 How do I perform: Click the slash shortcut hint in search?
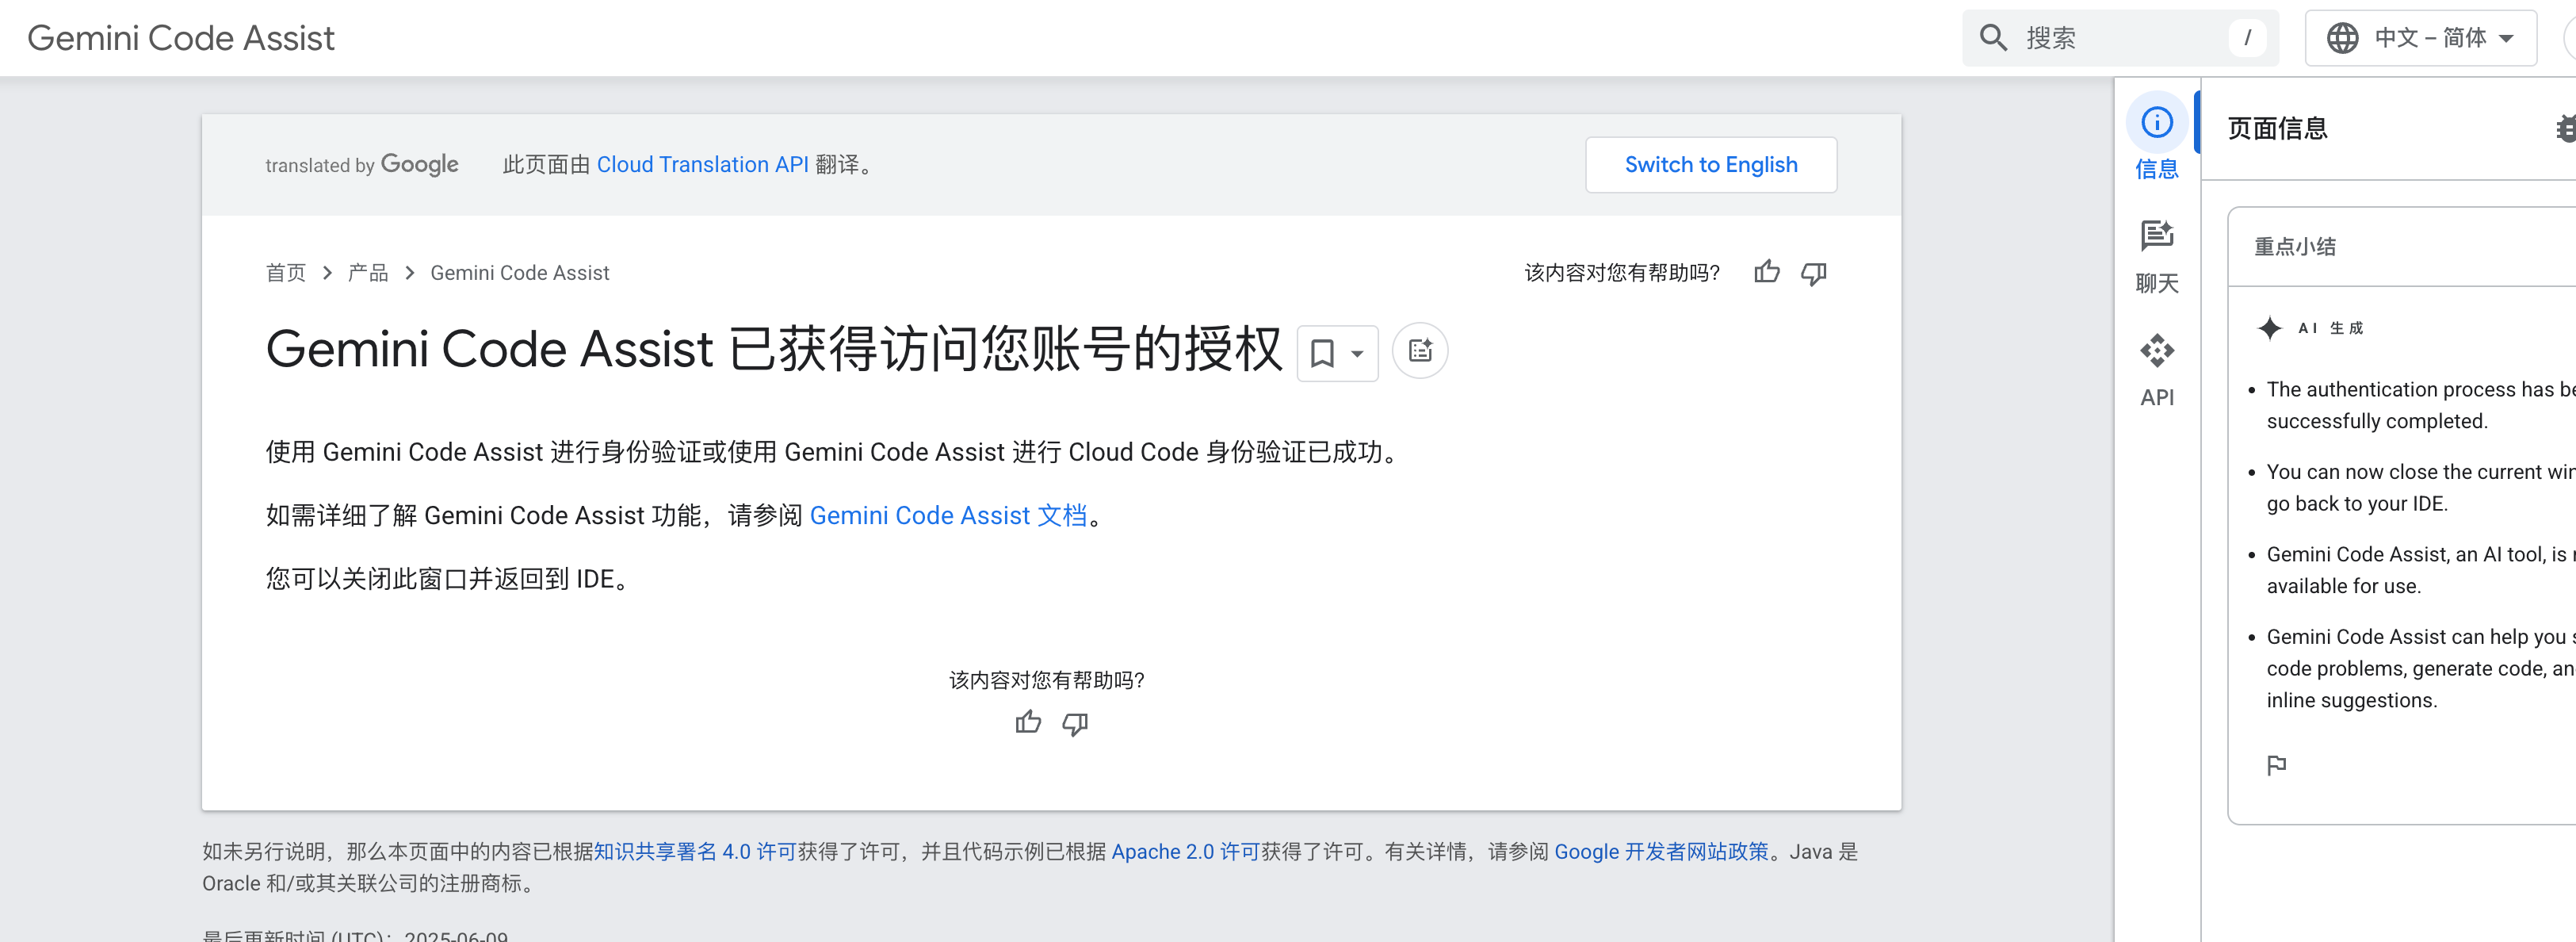(2247, 38)
